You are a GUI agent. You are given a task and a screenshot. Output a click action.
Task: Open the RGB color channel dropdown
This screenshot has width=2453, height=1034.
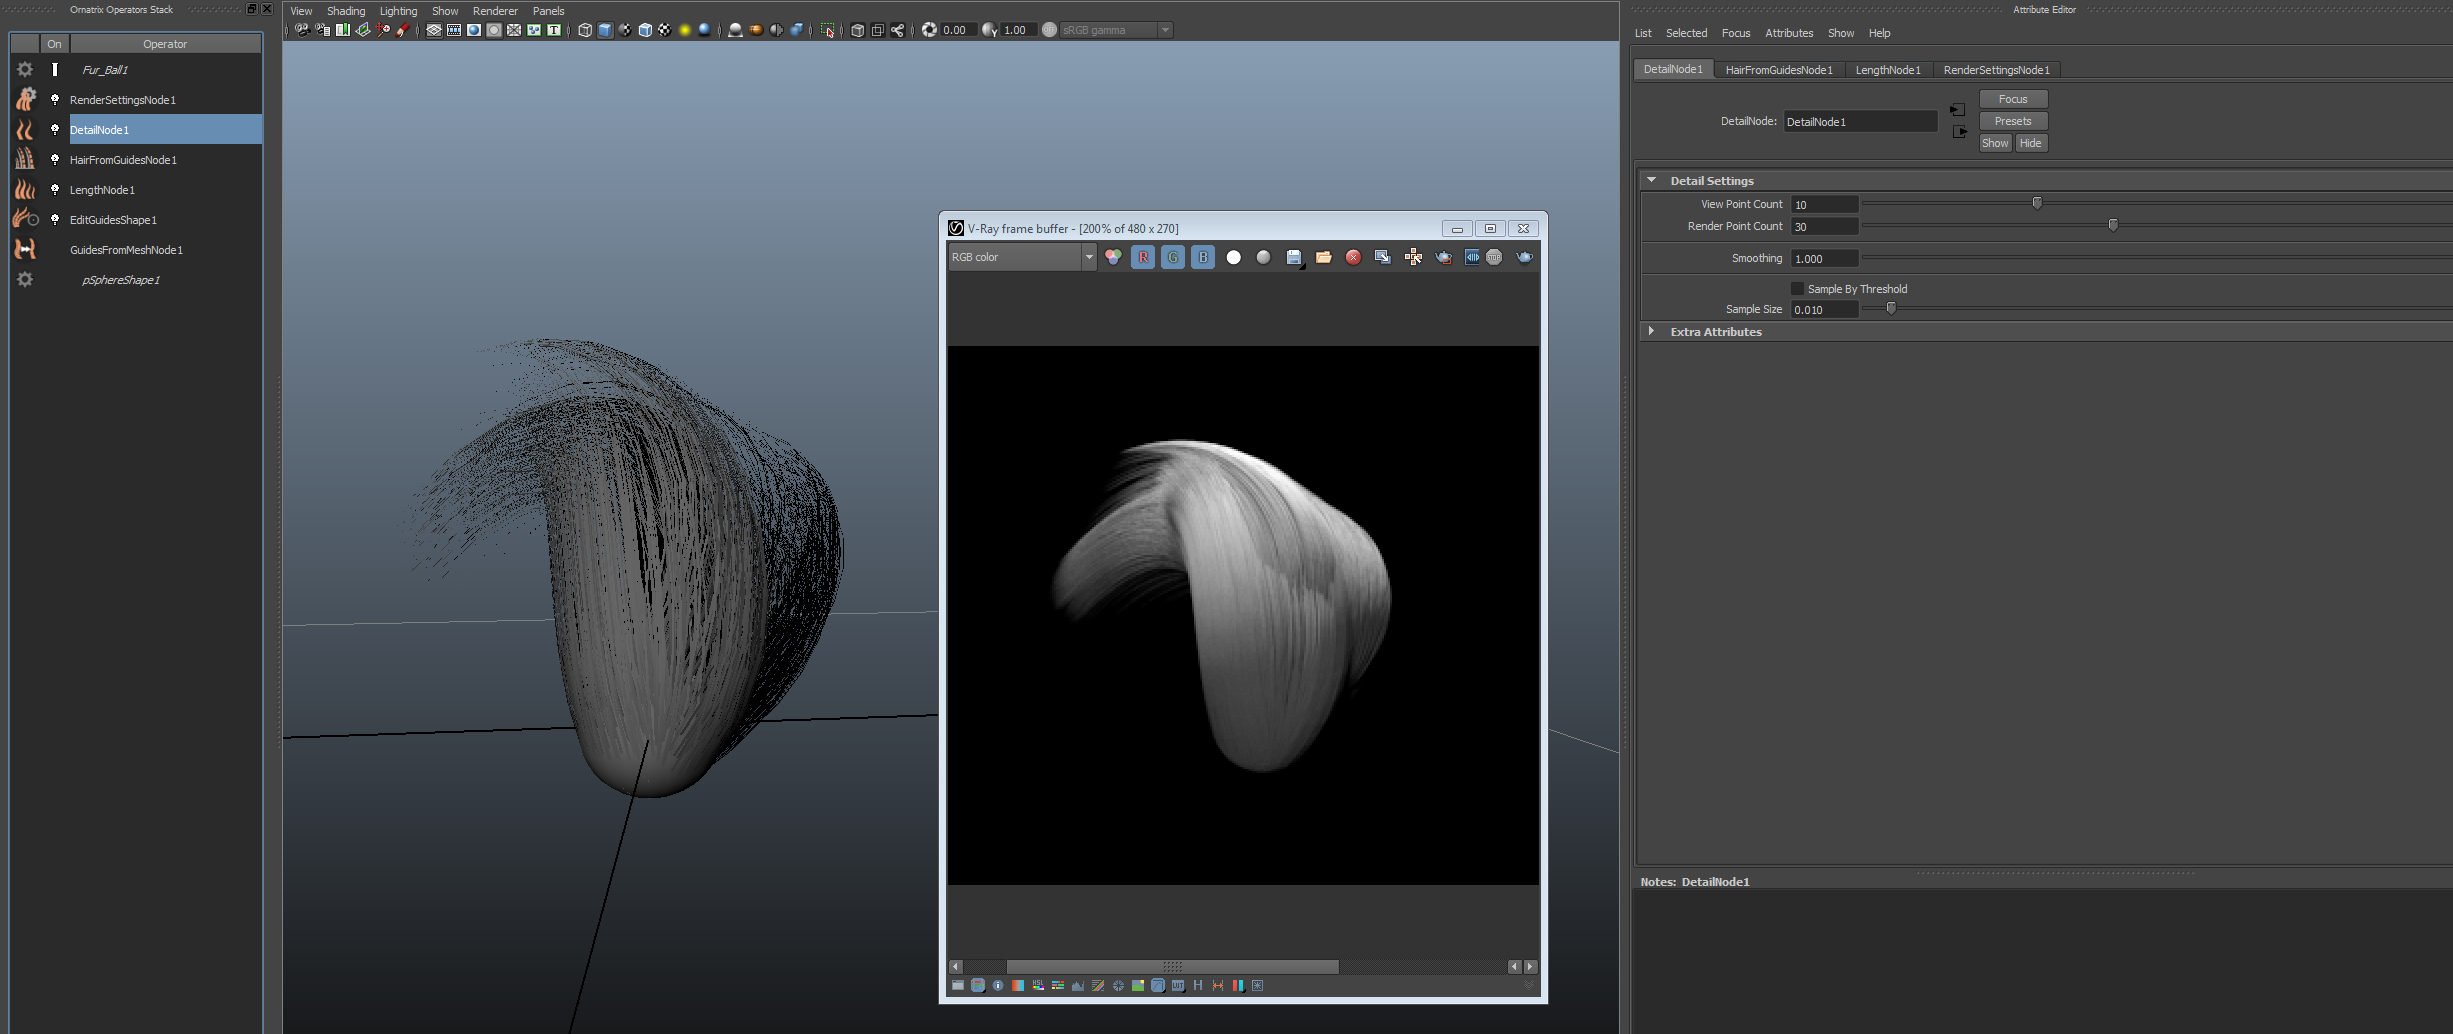(x=1022, y=257)
